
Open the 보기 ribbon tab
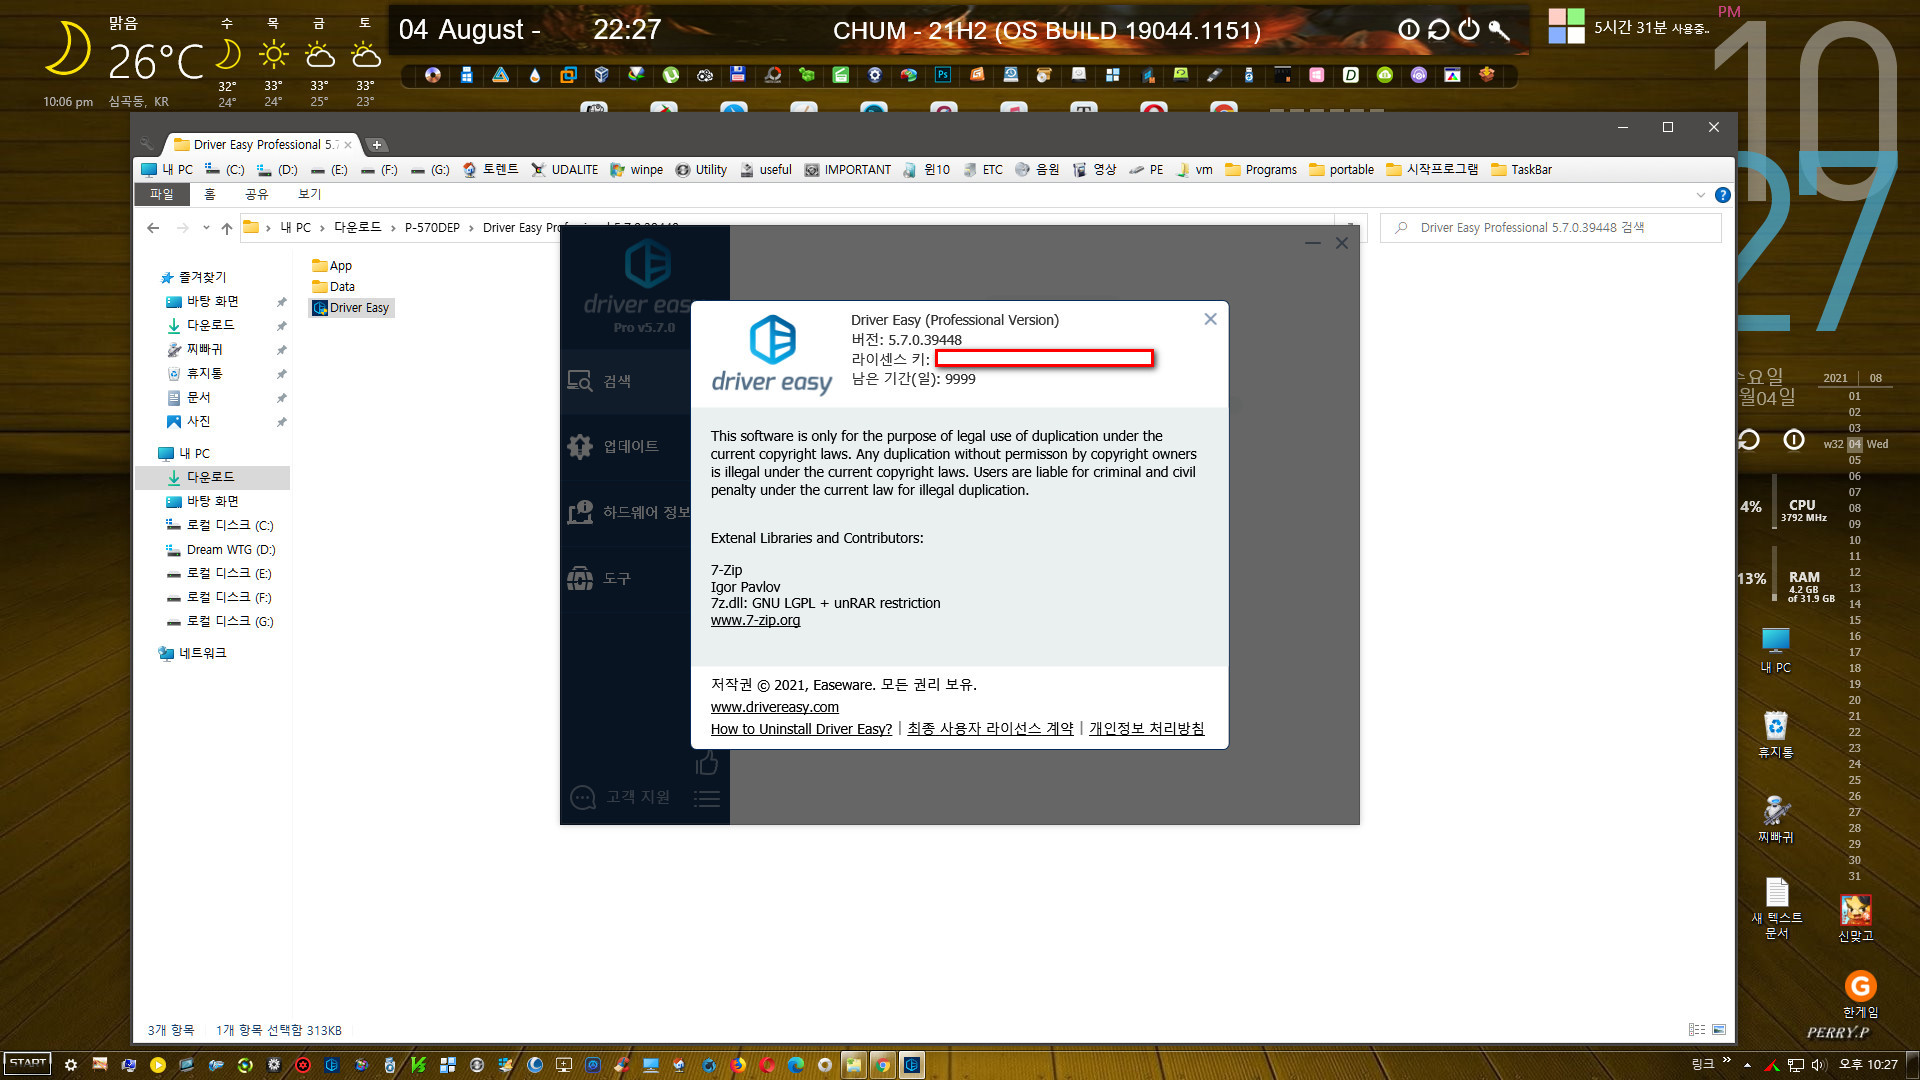310,194
